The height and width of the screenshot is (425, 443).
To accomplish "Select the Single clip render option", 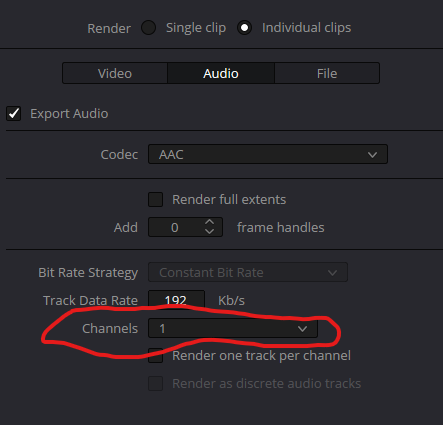I will (148, 28).
